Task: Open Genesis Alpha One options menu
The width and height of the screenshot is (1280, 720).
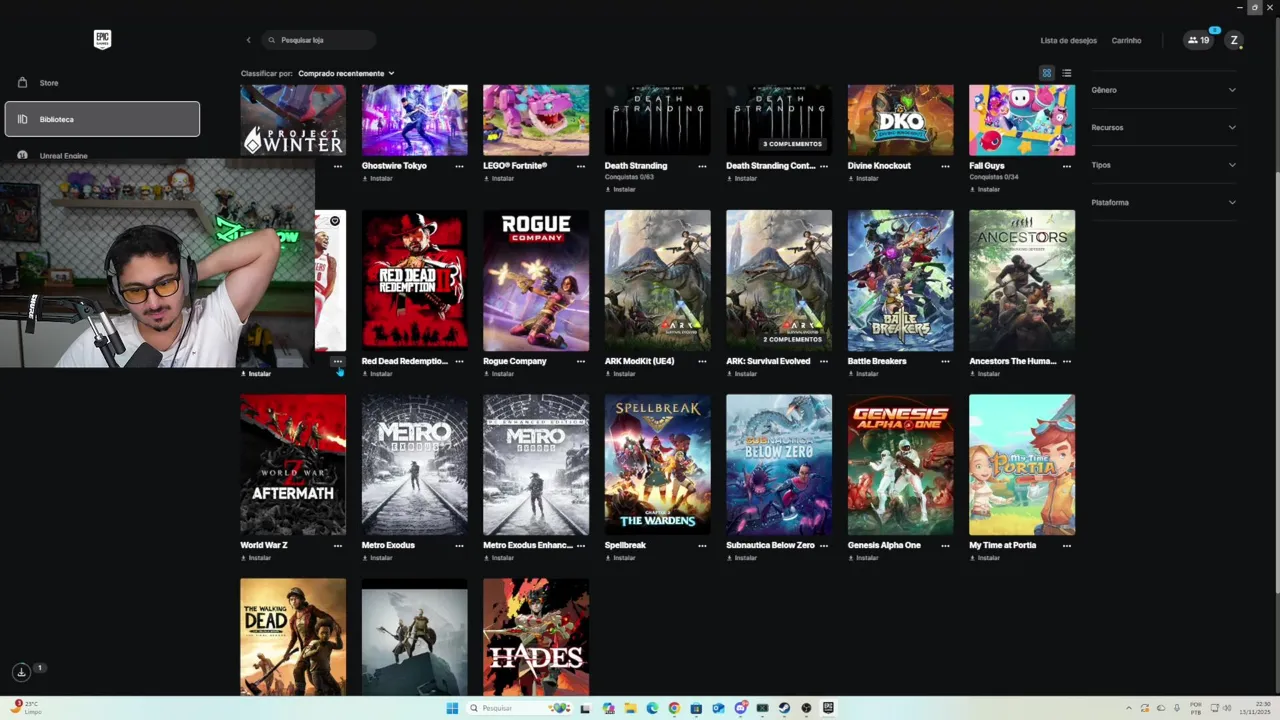Action: pyautogui.click(x=945, y=545)
